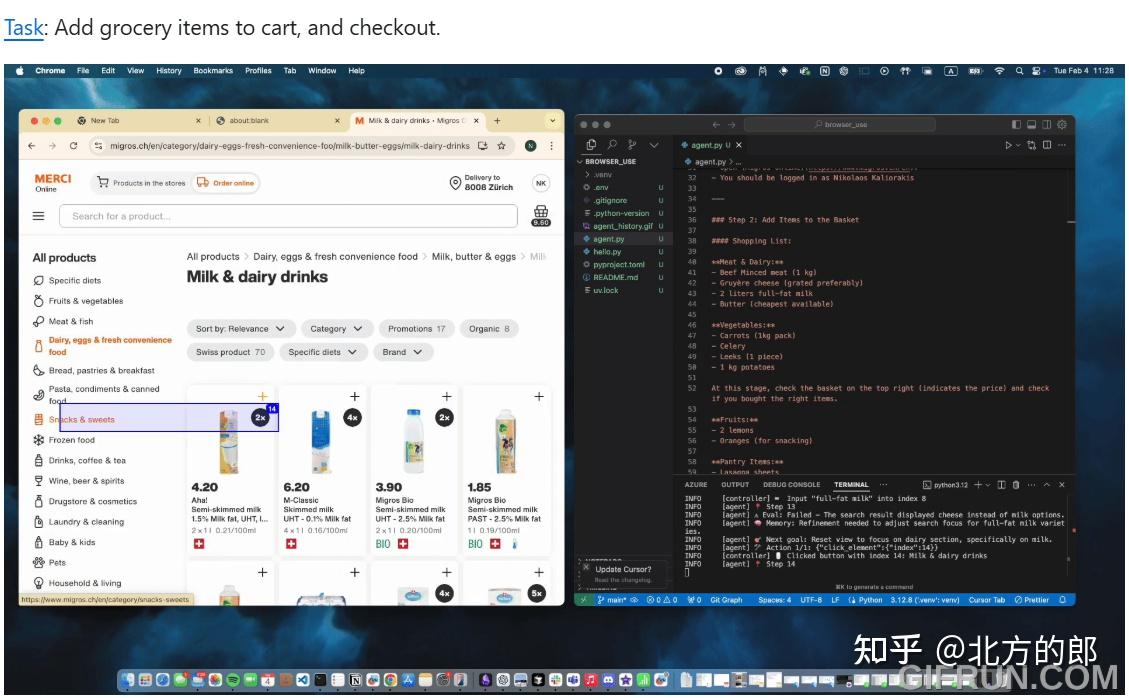Expand the .venv folder in Explorer

pyautogui.click(x=598, y=173)
